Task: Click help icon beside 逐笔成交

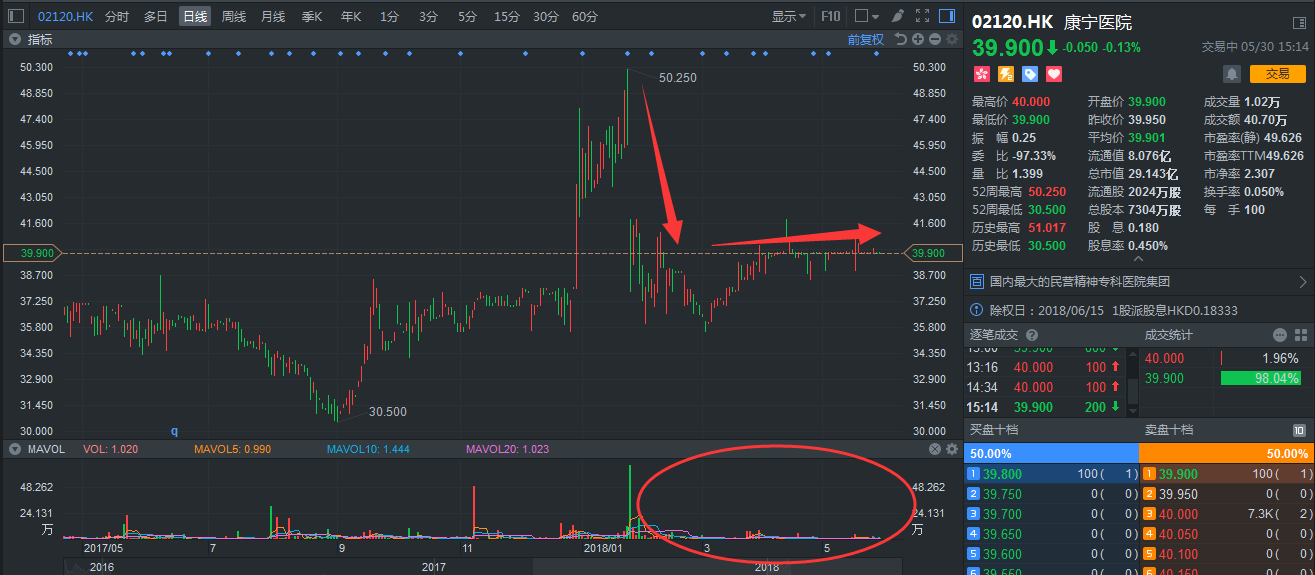Action: coord(1032,335)
